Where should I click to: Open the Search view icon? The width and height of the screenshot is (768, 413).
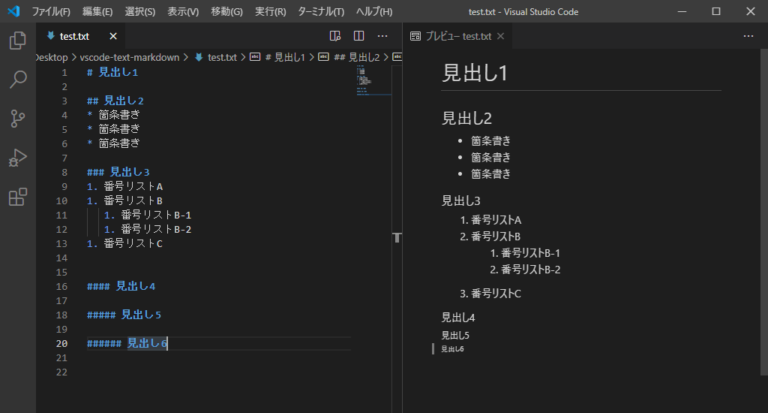[18, 79]
